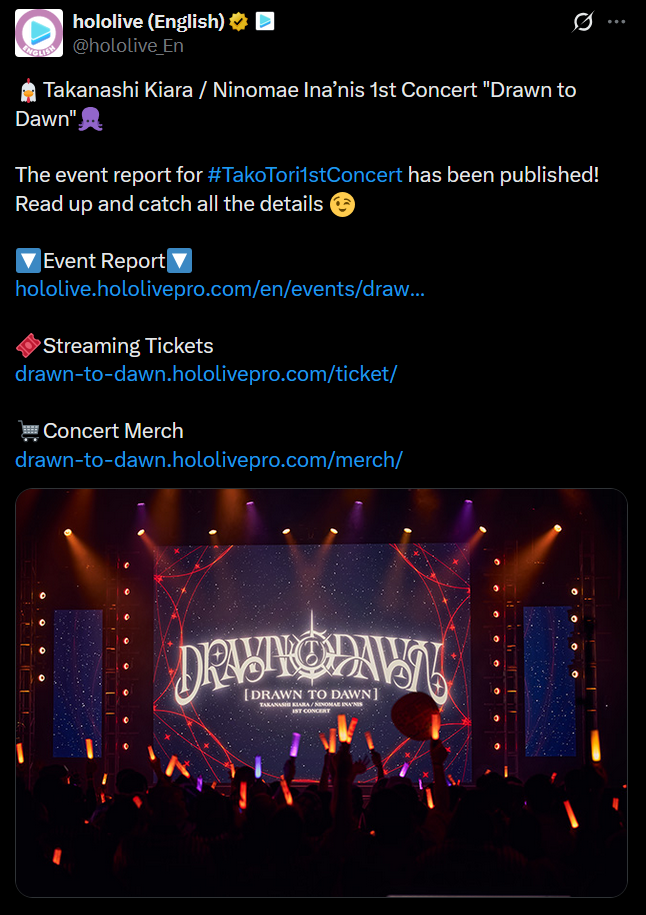
Task: Open the #TakoTori1stConcert hashtag
Action: (x=305, y=174)
